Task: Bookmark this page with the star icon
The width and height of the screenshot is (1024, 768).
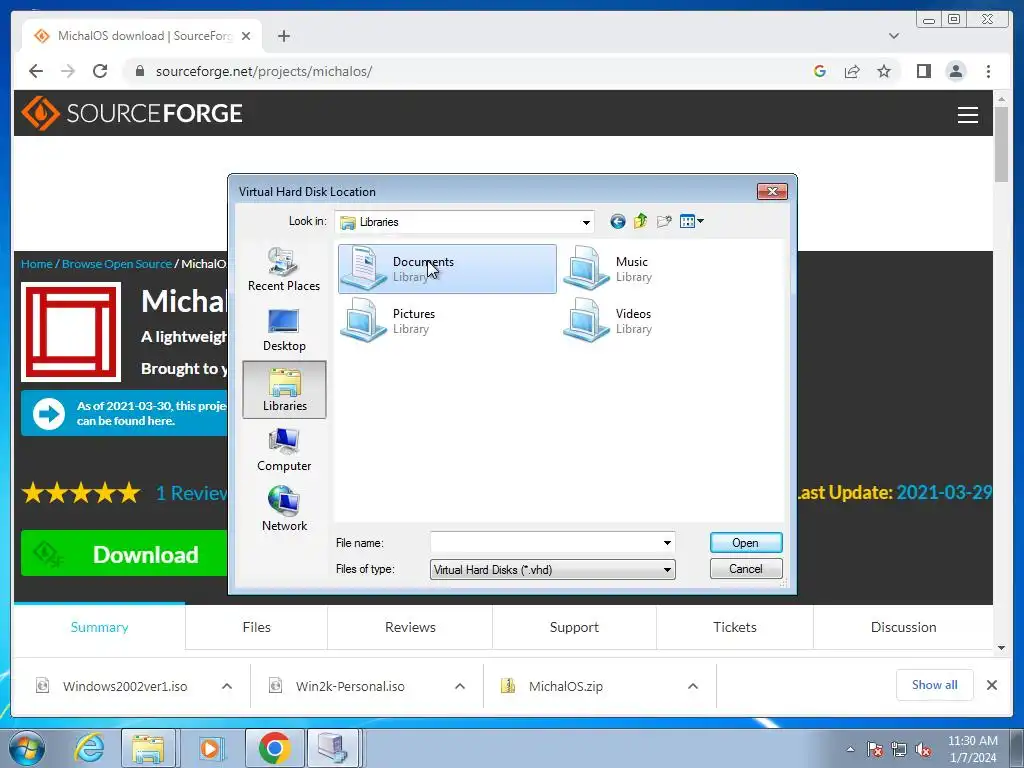Action: [884, 71]
